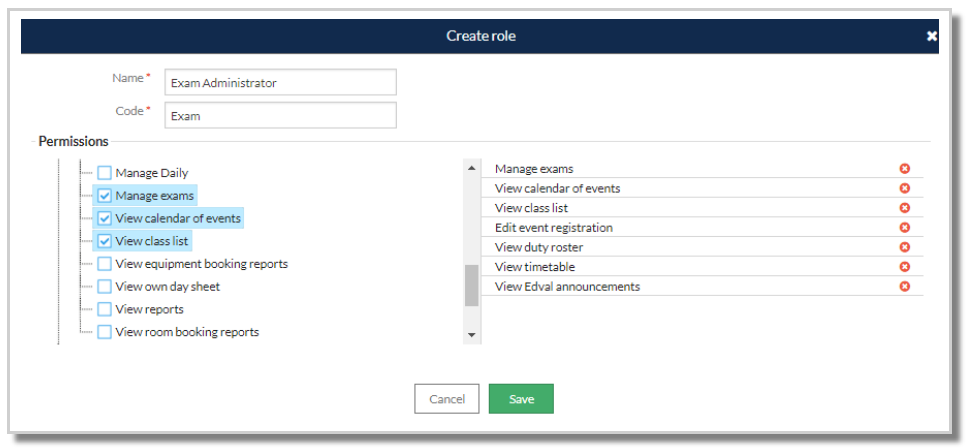The width and height of the screenshot is (967, 448).
Task: Check View equipment booking reports
Action: tap(104, 264)
